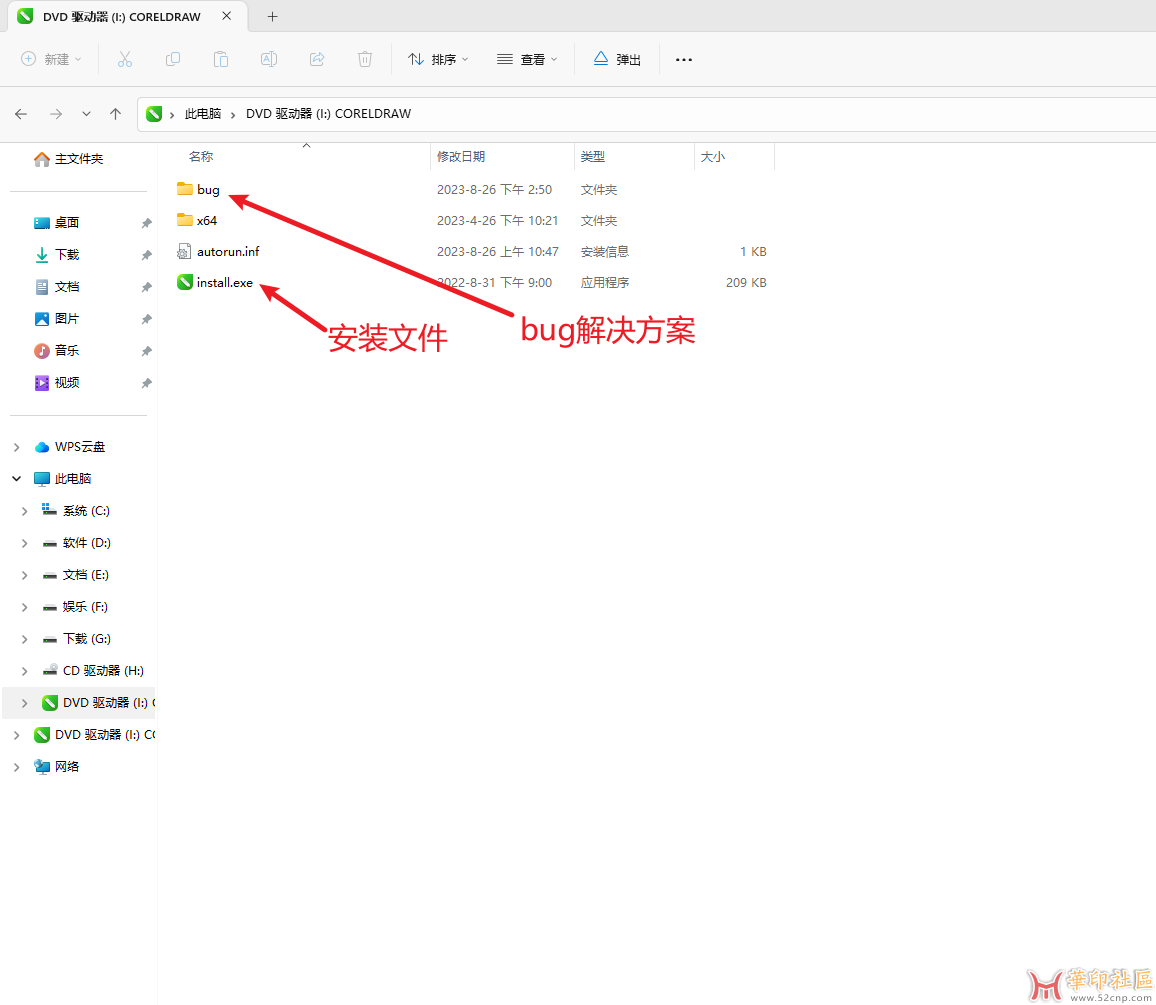Select the x64 folder

(x=206, y=220)
